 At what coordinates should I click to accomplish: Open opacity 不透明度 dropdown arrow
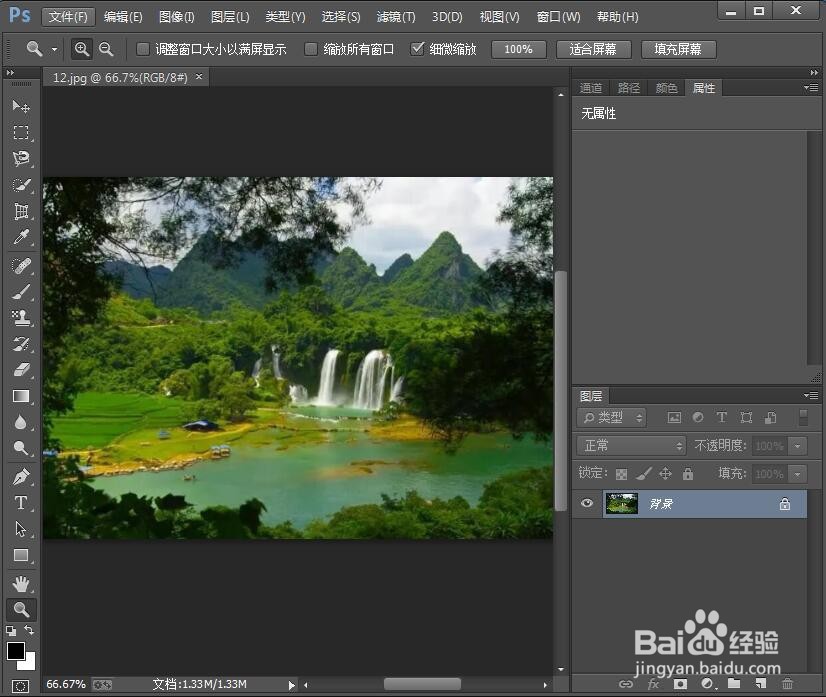coord(798,446)
